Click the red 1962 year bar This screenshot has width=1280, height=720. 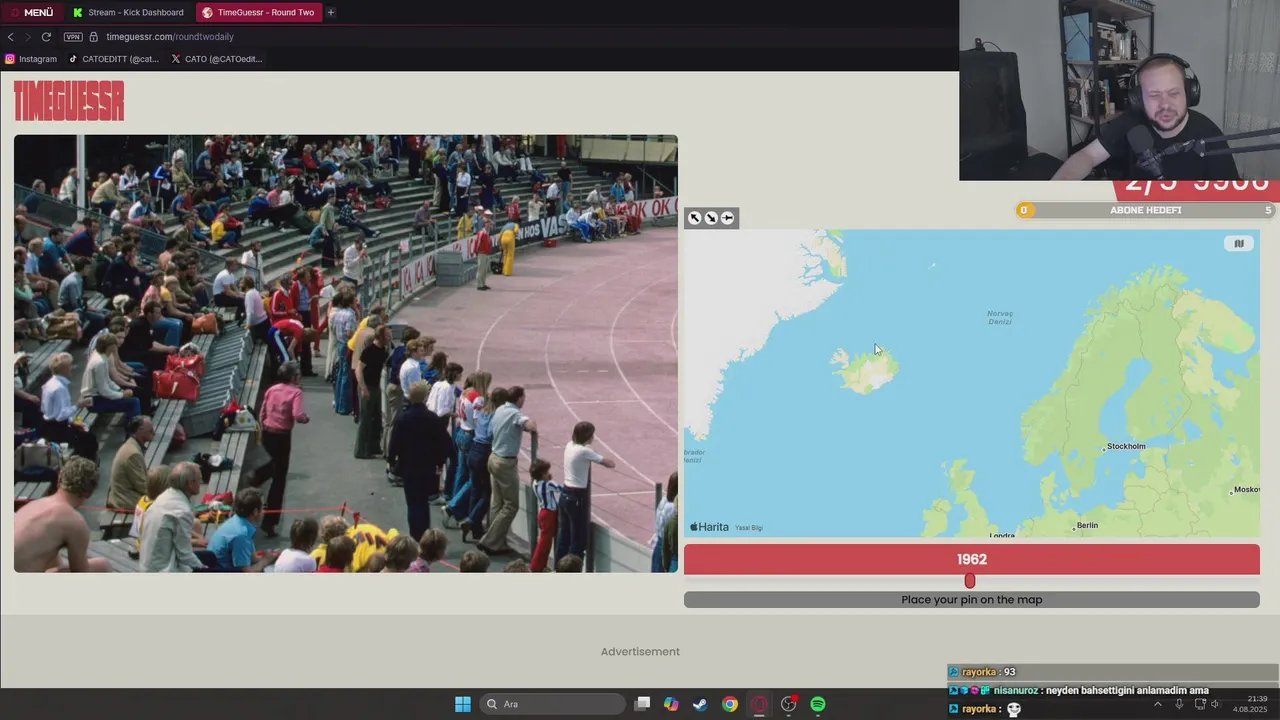pyautogui.click(x=972, y=559)
